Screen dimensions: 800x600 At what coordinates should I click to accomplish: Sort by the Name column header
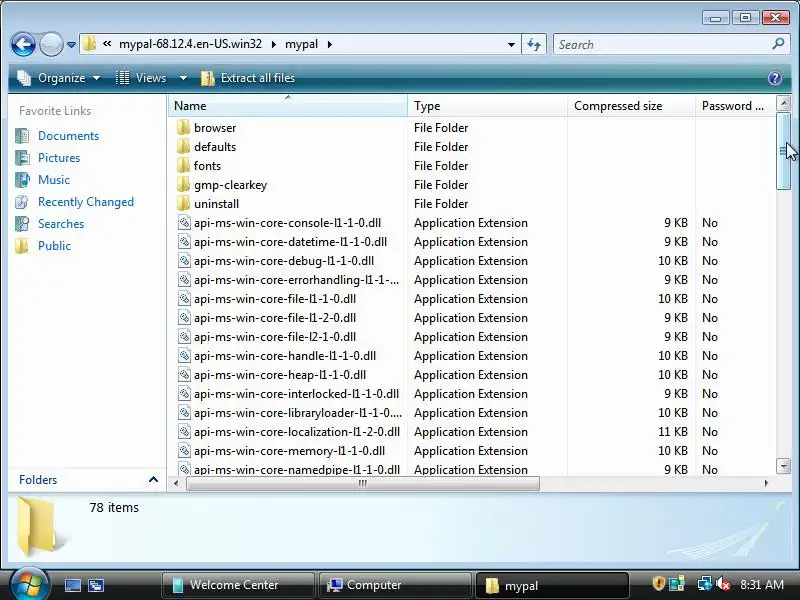pos(288,106)
